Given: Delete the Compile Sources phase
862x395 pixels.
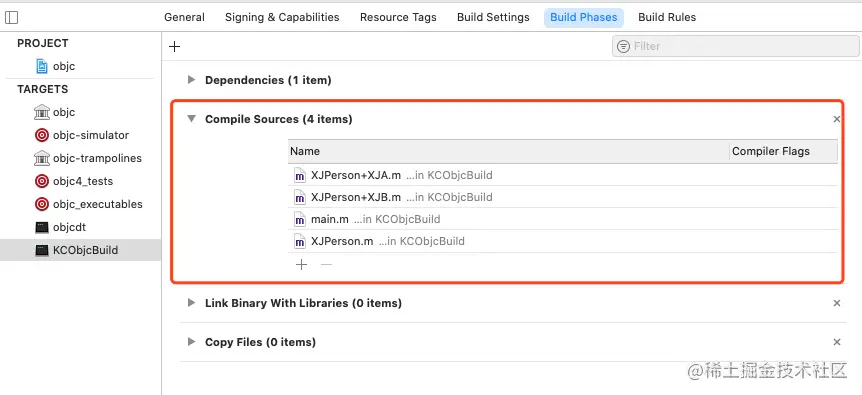Looking at the screenshot, I should pyautogui.click(x=837, y=119).
